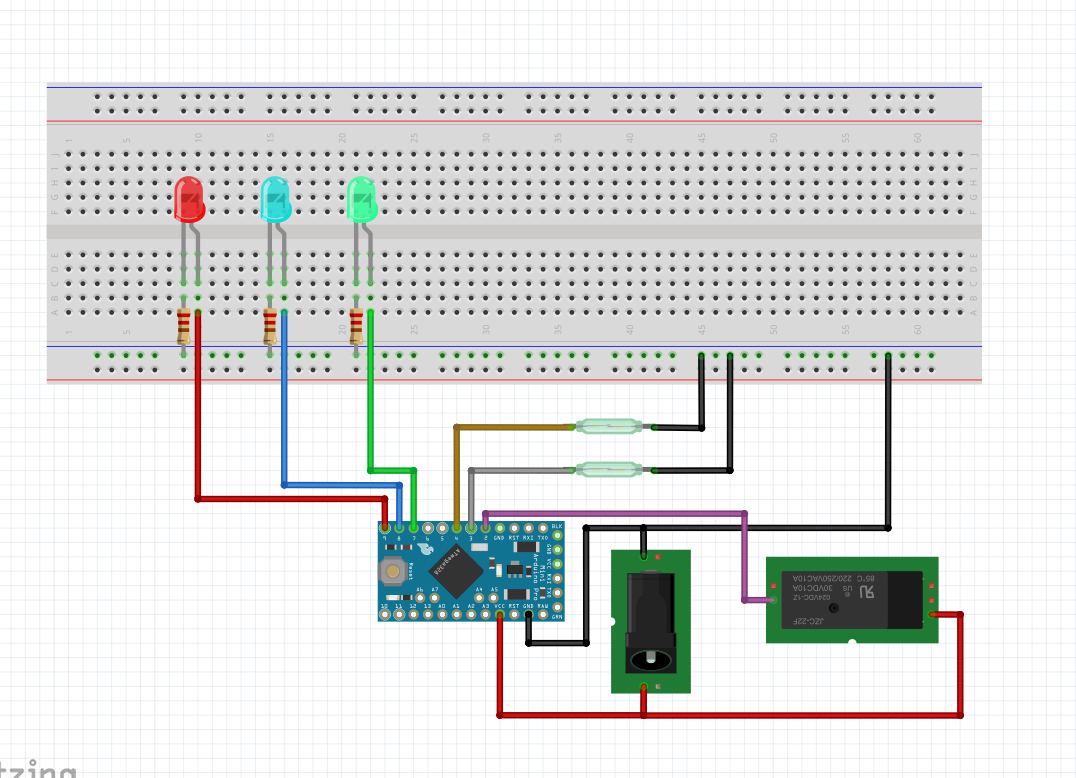
Task: Select the upper reed switch
Action: click(x=610, y=426)
